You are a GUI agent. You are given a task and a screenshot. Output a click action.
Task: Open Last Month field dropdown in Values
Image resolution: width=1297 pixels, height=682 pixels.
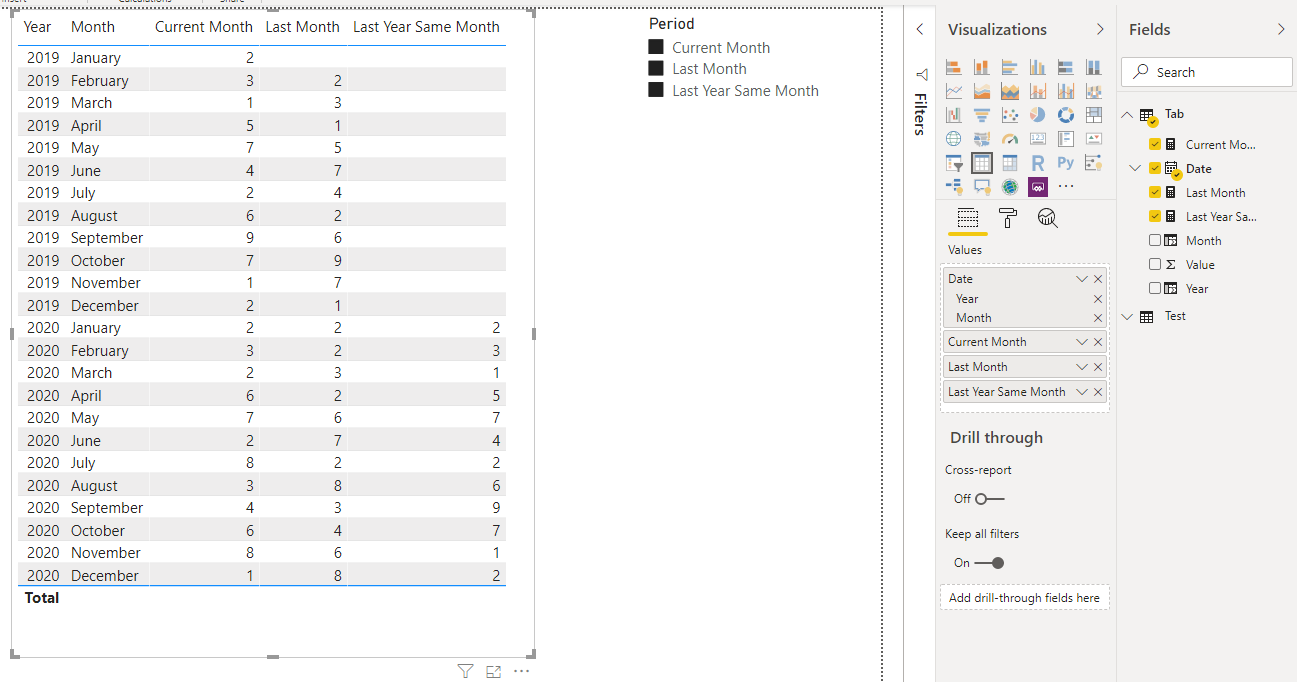click(x=1081, y=367)
